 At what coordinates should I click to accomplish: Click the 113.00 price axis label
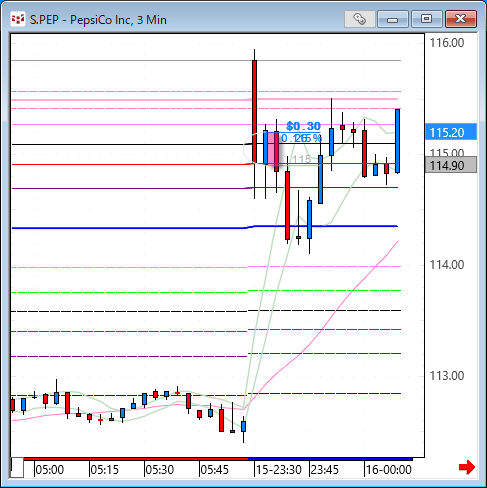447,376
